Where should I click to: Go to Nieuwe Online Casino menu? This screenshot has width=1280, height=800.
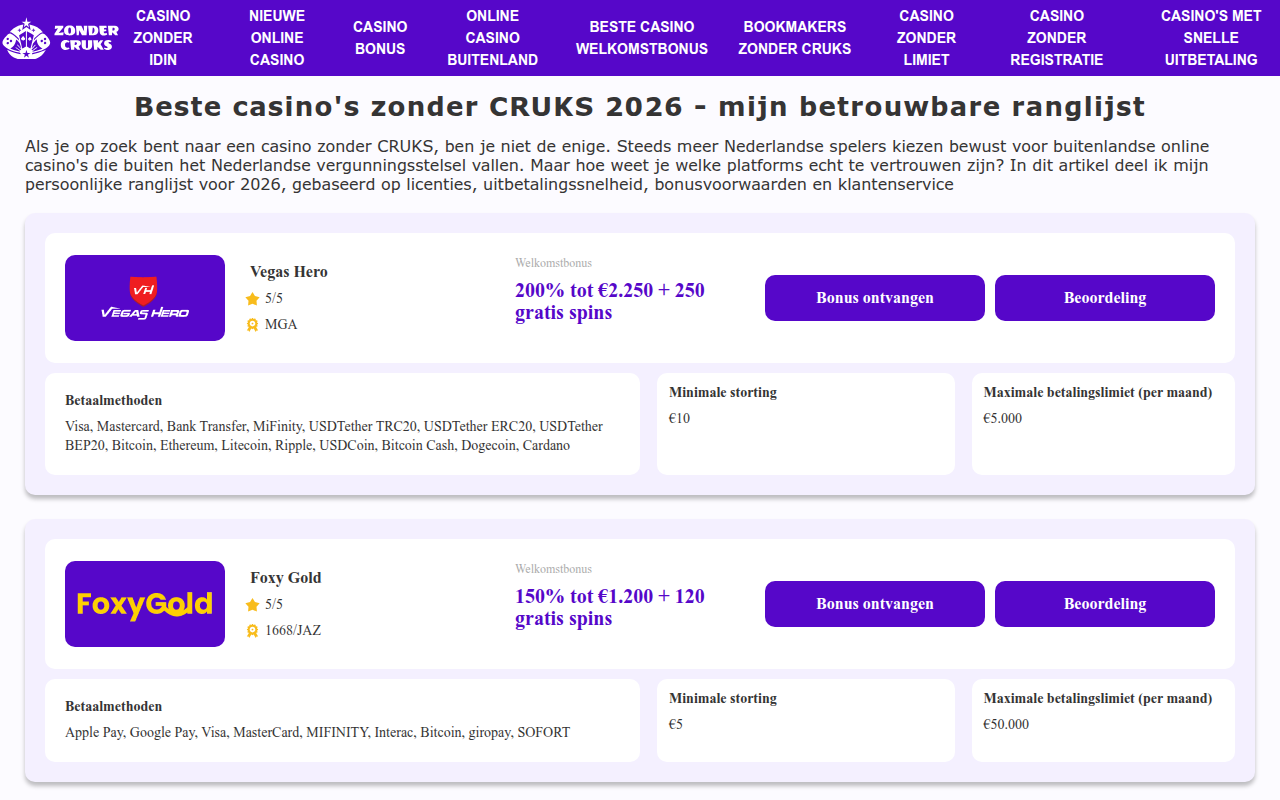pos(277,38)
